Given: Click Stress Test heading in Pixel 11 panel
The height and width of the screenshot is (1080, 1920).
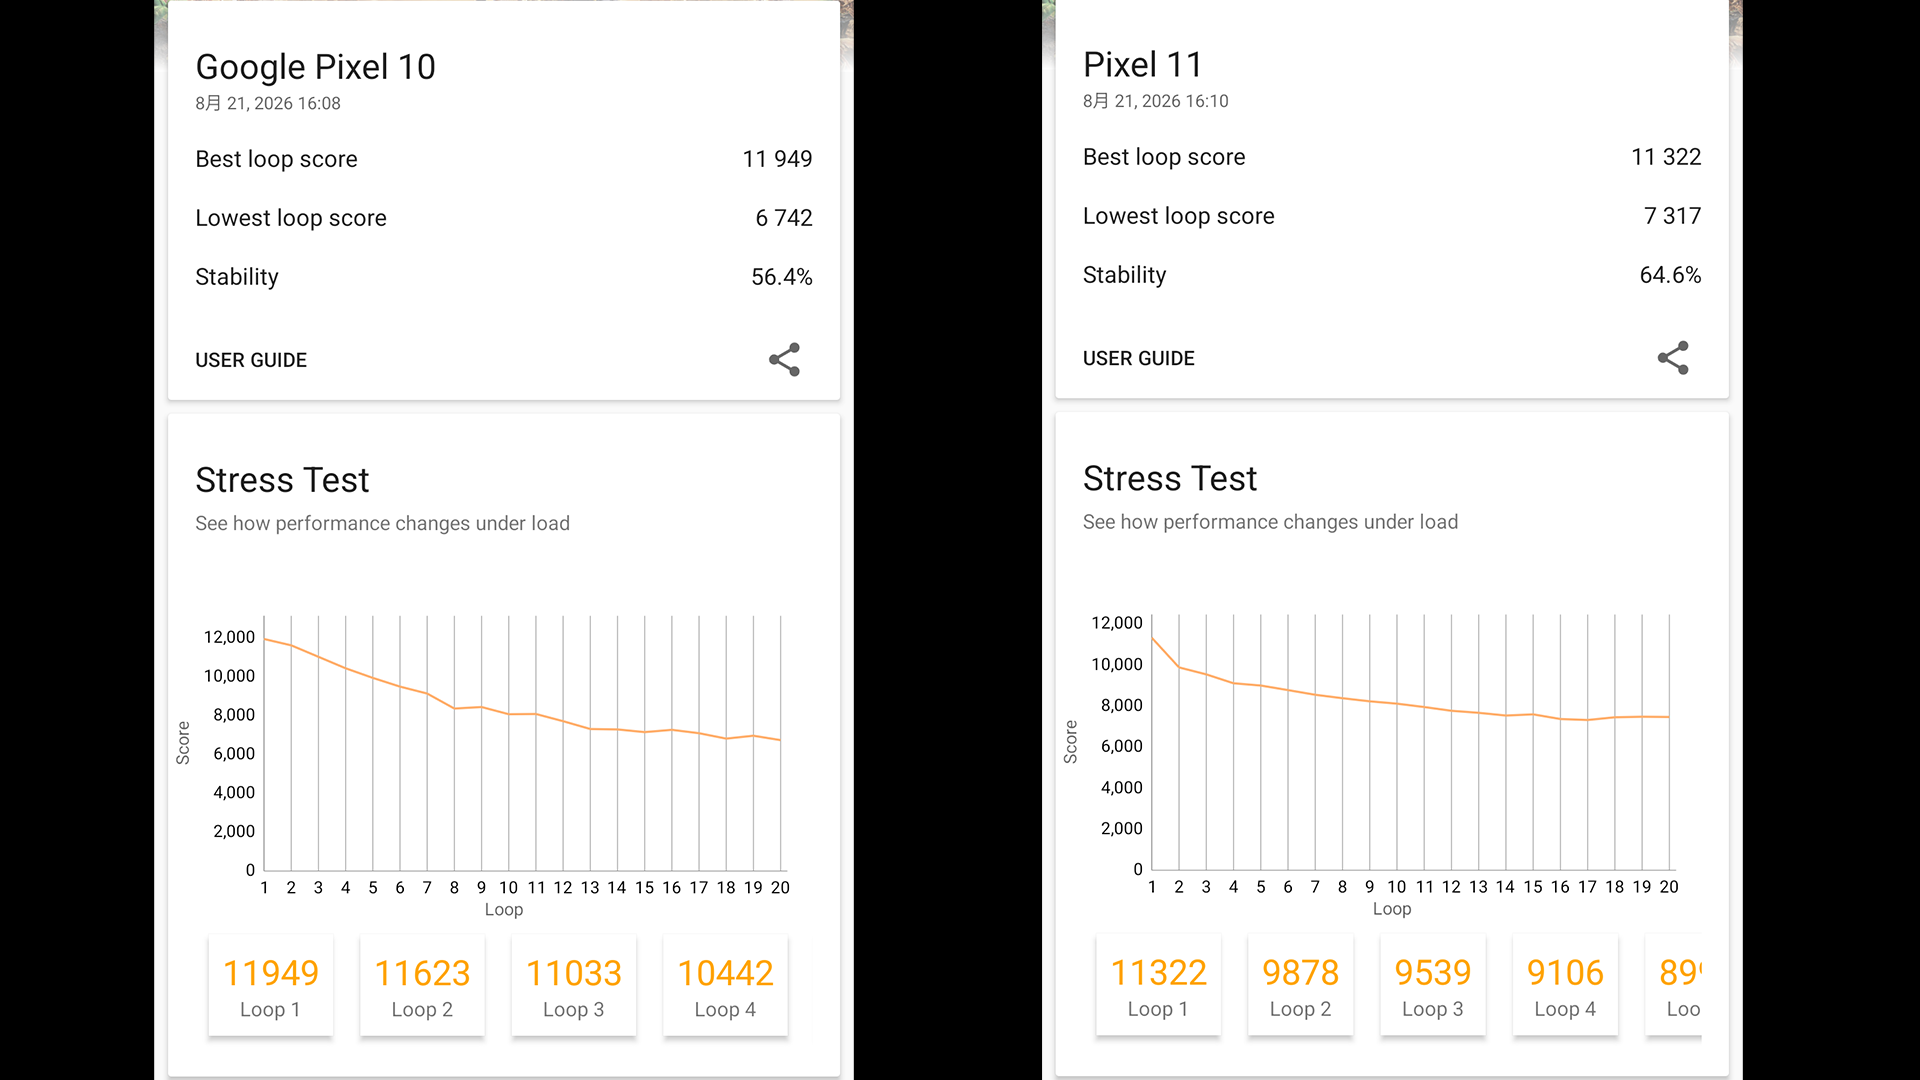Looking at the screenshot, I should (x=1170, y=479).
